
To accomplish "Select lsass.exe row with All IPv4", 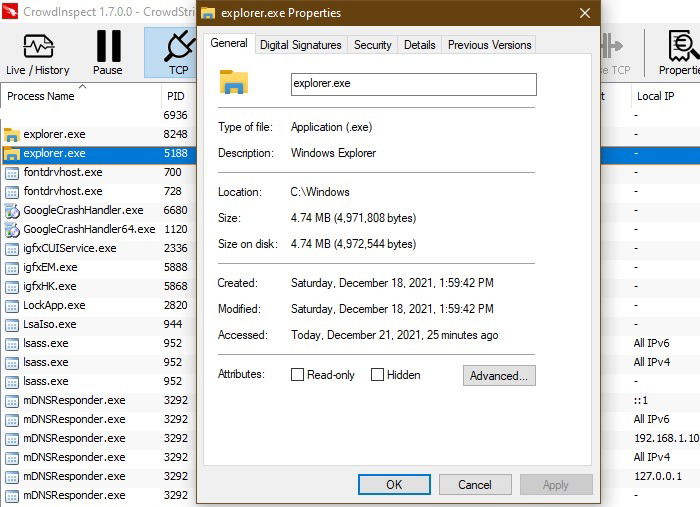I will coord(98,362).
